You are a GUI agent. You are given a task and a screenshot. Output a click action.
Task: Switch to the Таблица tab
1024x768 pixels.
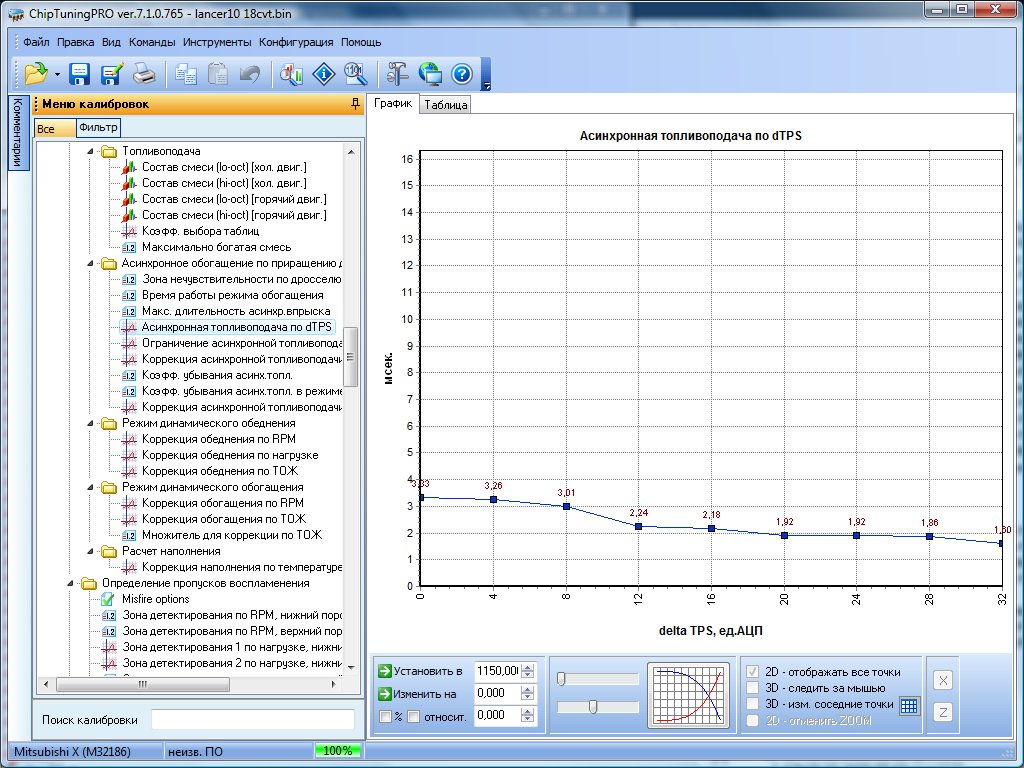tap(445, 105)
